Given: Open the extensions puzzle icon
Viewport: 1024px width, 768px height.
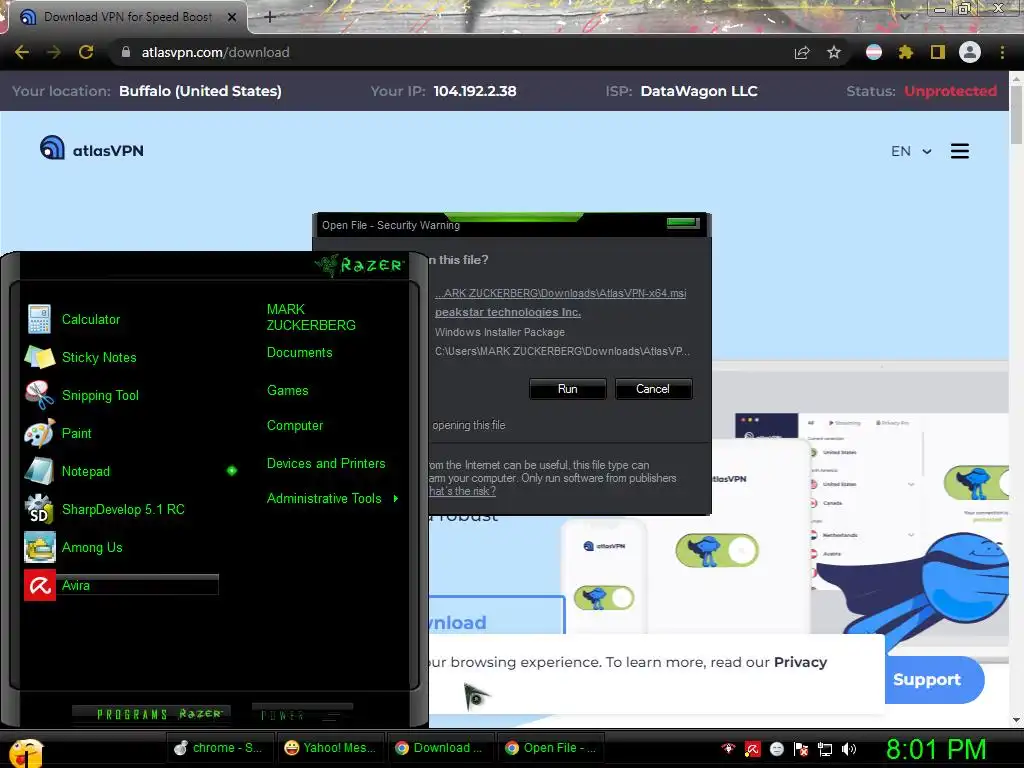Looking at the screenshot, I should pos(905,52).
